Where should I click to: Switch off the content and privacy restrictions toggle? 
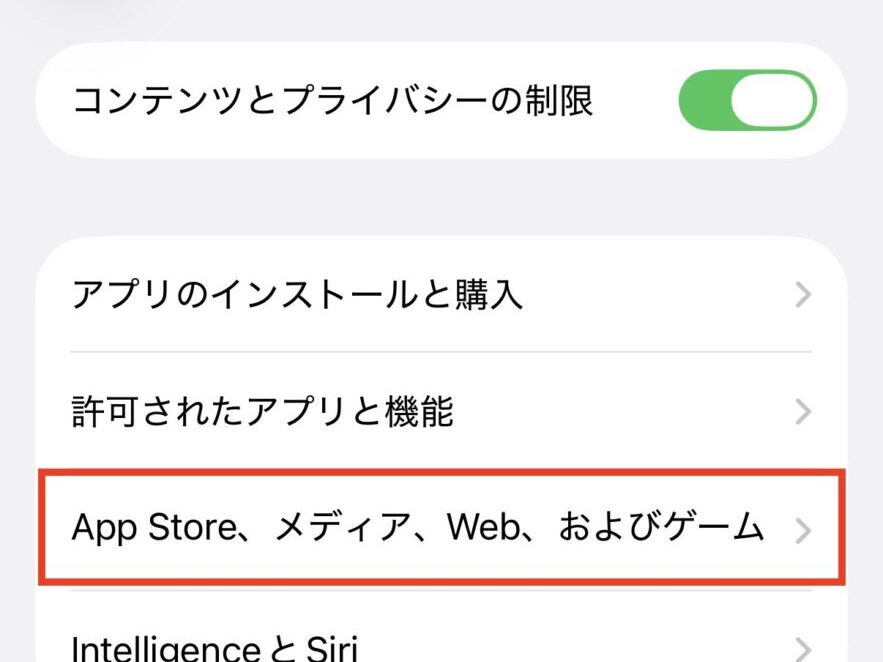748,100
